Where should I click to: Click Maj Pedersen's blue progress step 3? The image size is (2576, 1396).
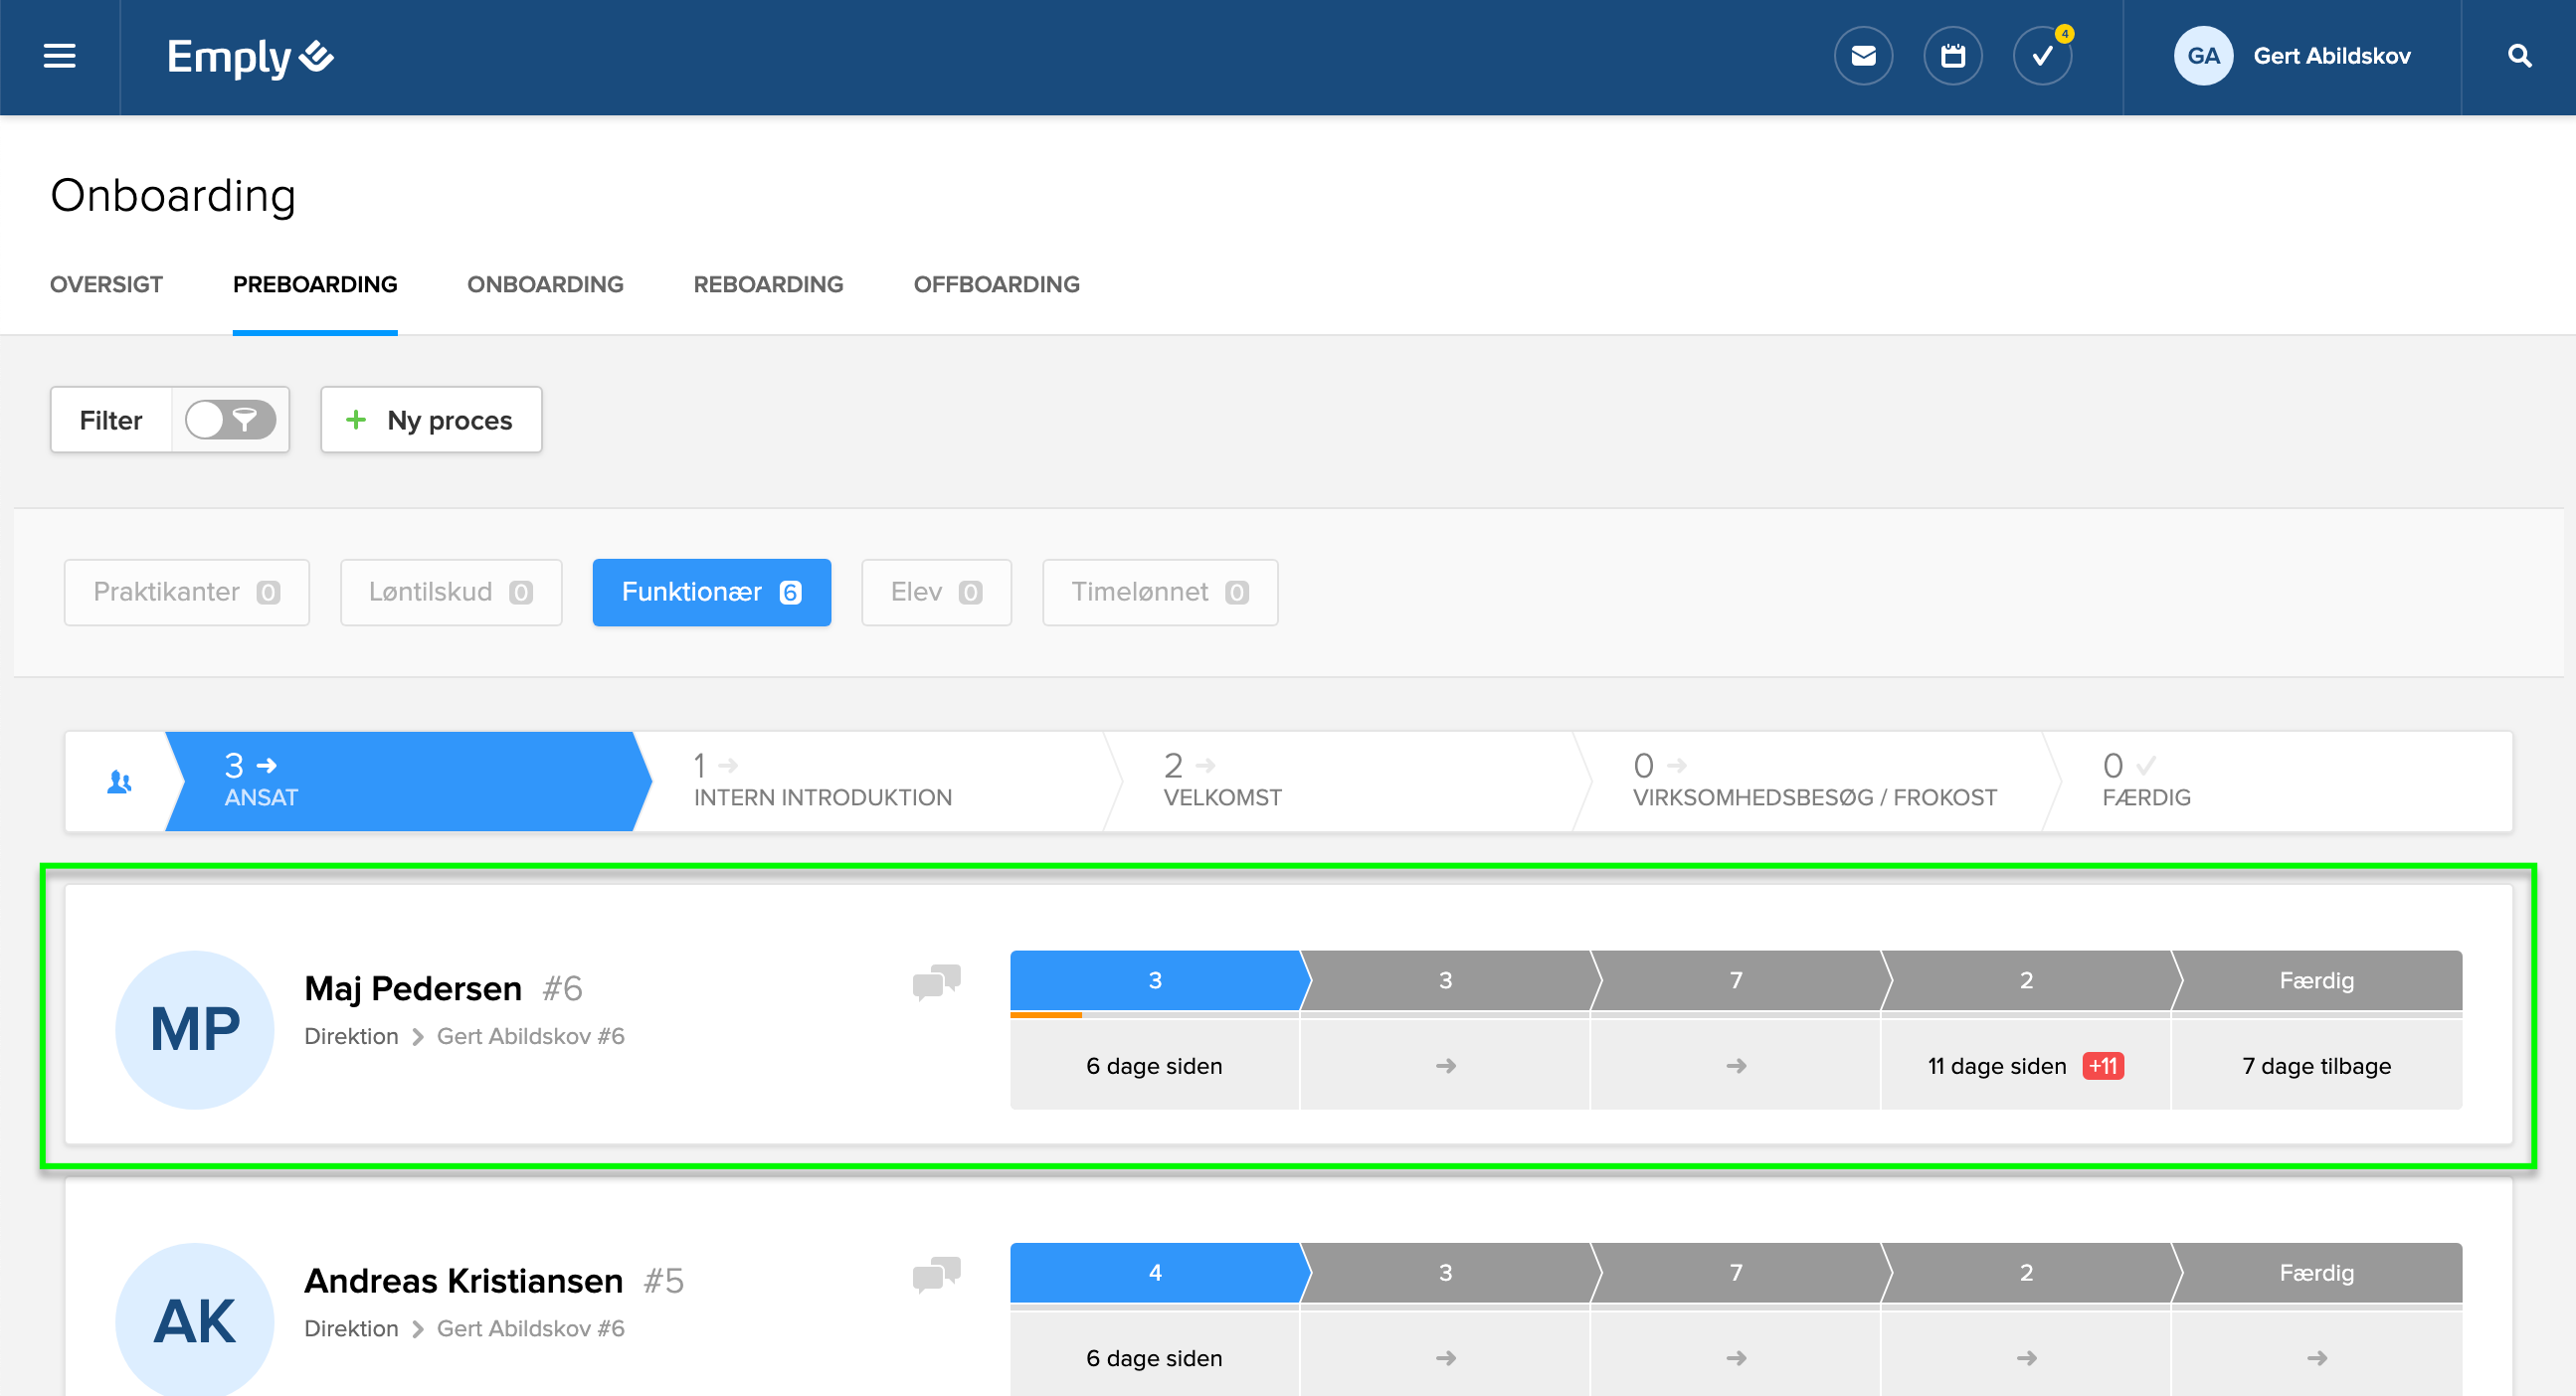tap(1154, 980)
